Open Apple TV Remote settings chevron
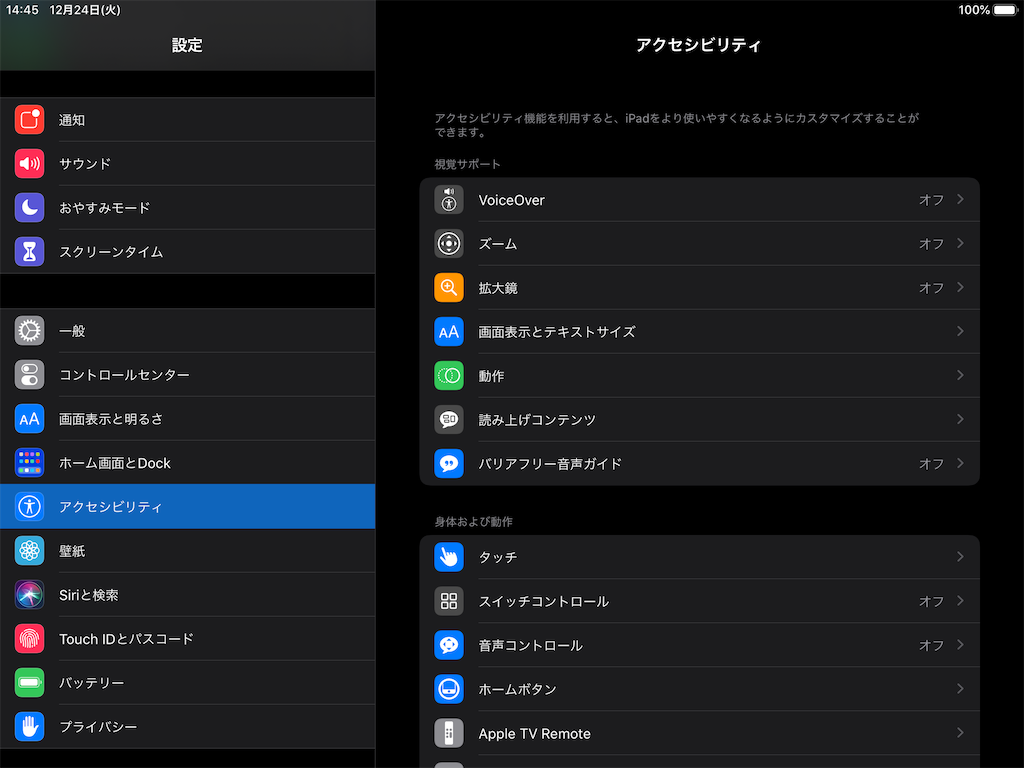The image size is (1024, 768). pyautogui.click(x=959, y=733)
